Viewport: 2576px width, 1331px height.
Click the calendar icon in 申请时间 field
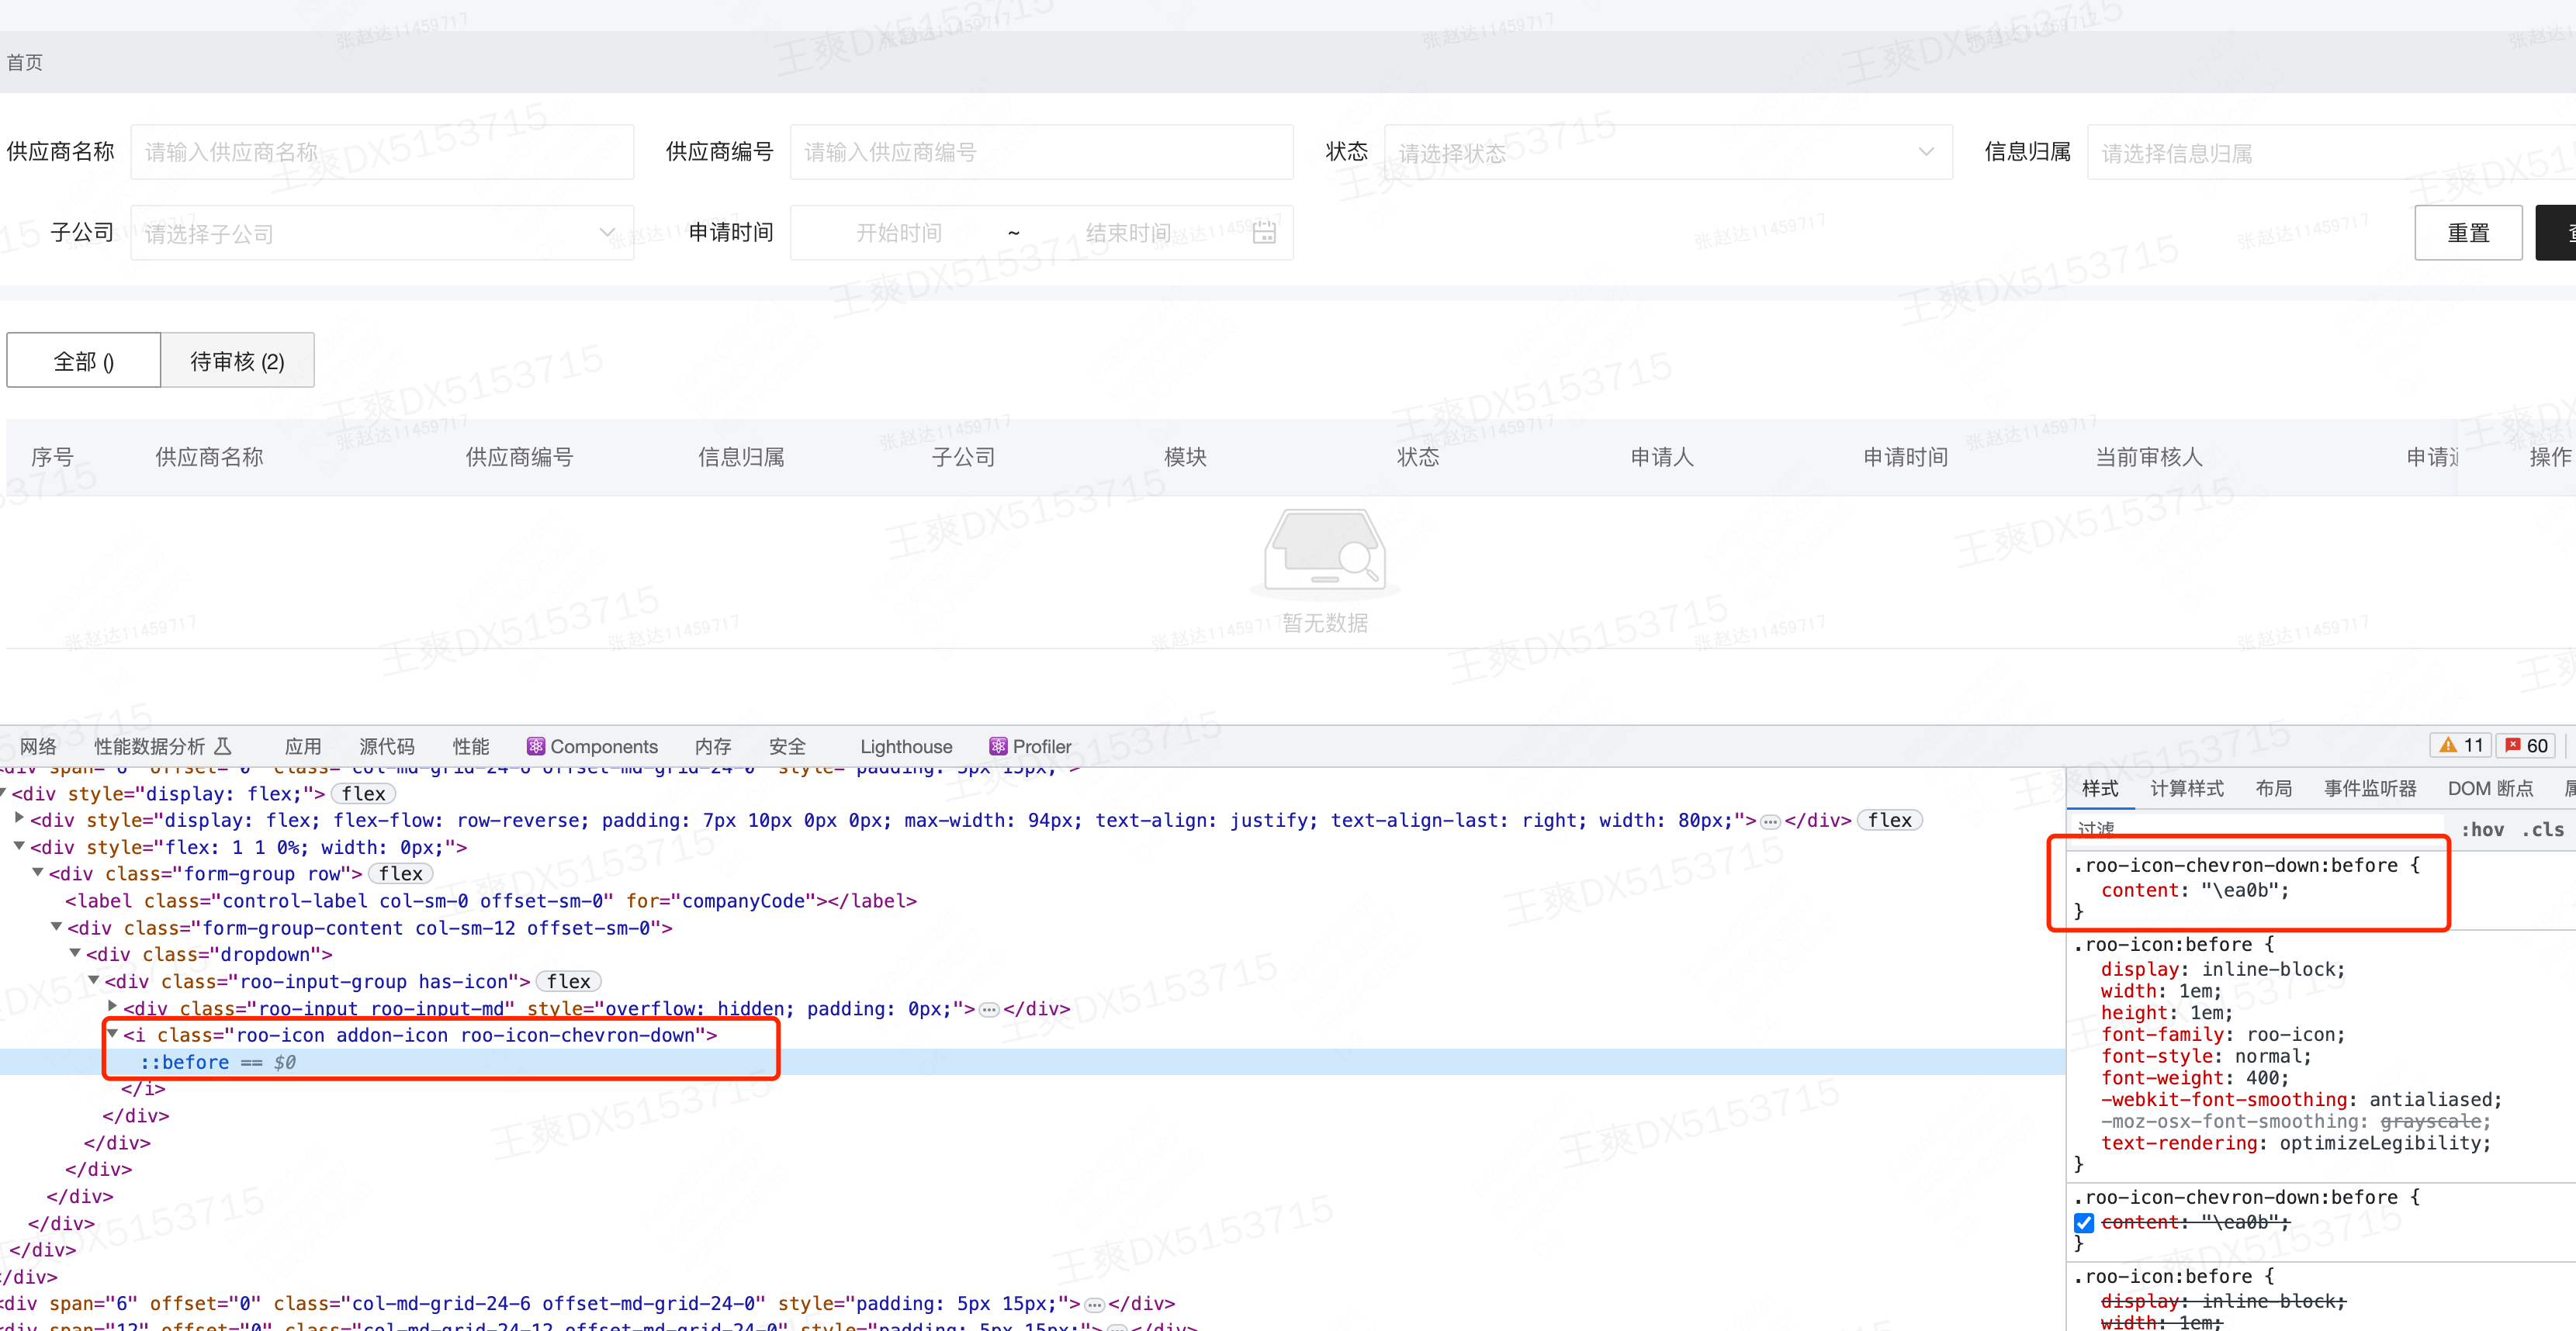(x=1263, y=232)
